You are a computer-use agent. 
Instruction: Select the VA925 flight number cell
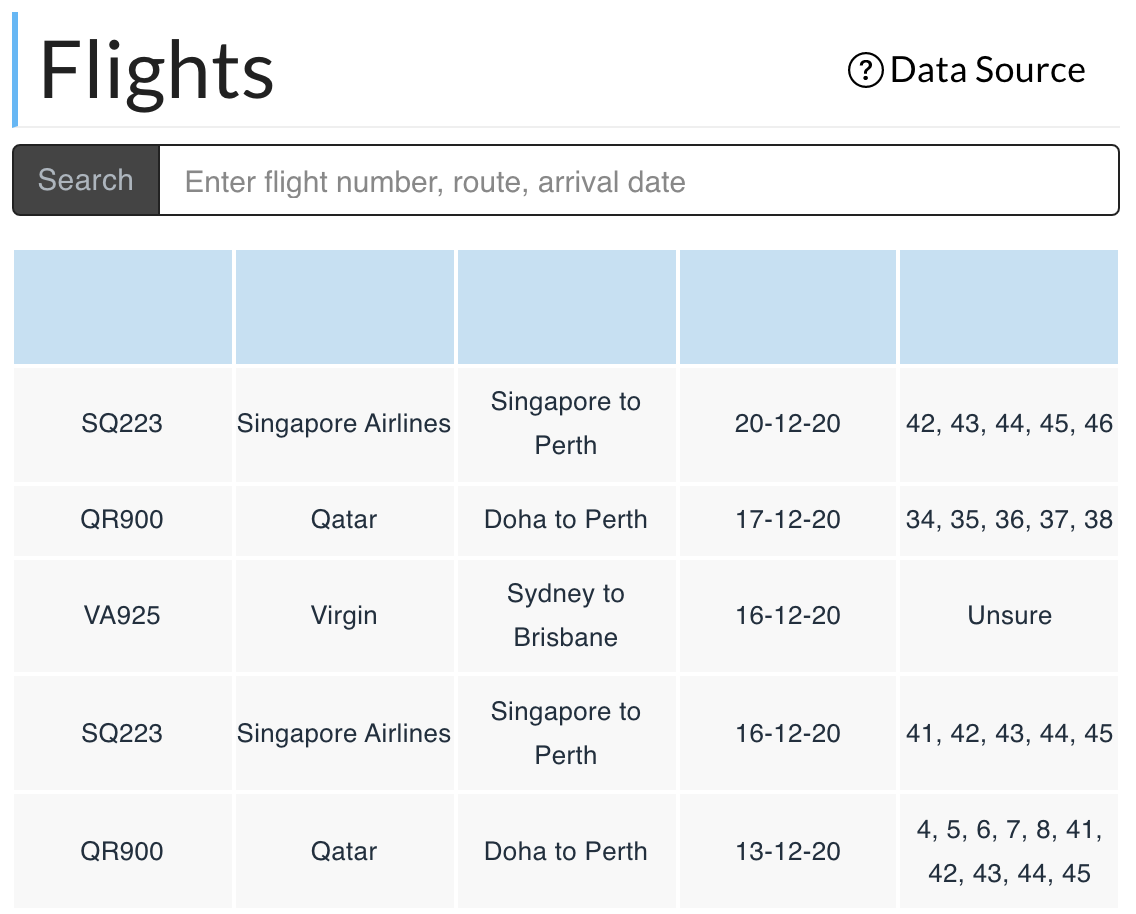pyautogui.click(x=122, y=615)
